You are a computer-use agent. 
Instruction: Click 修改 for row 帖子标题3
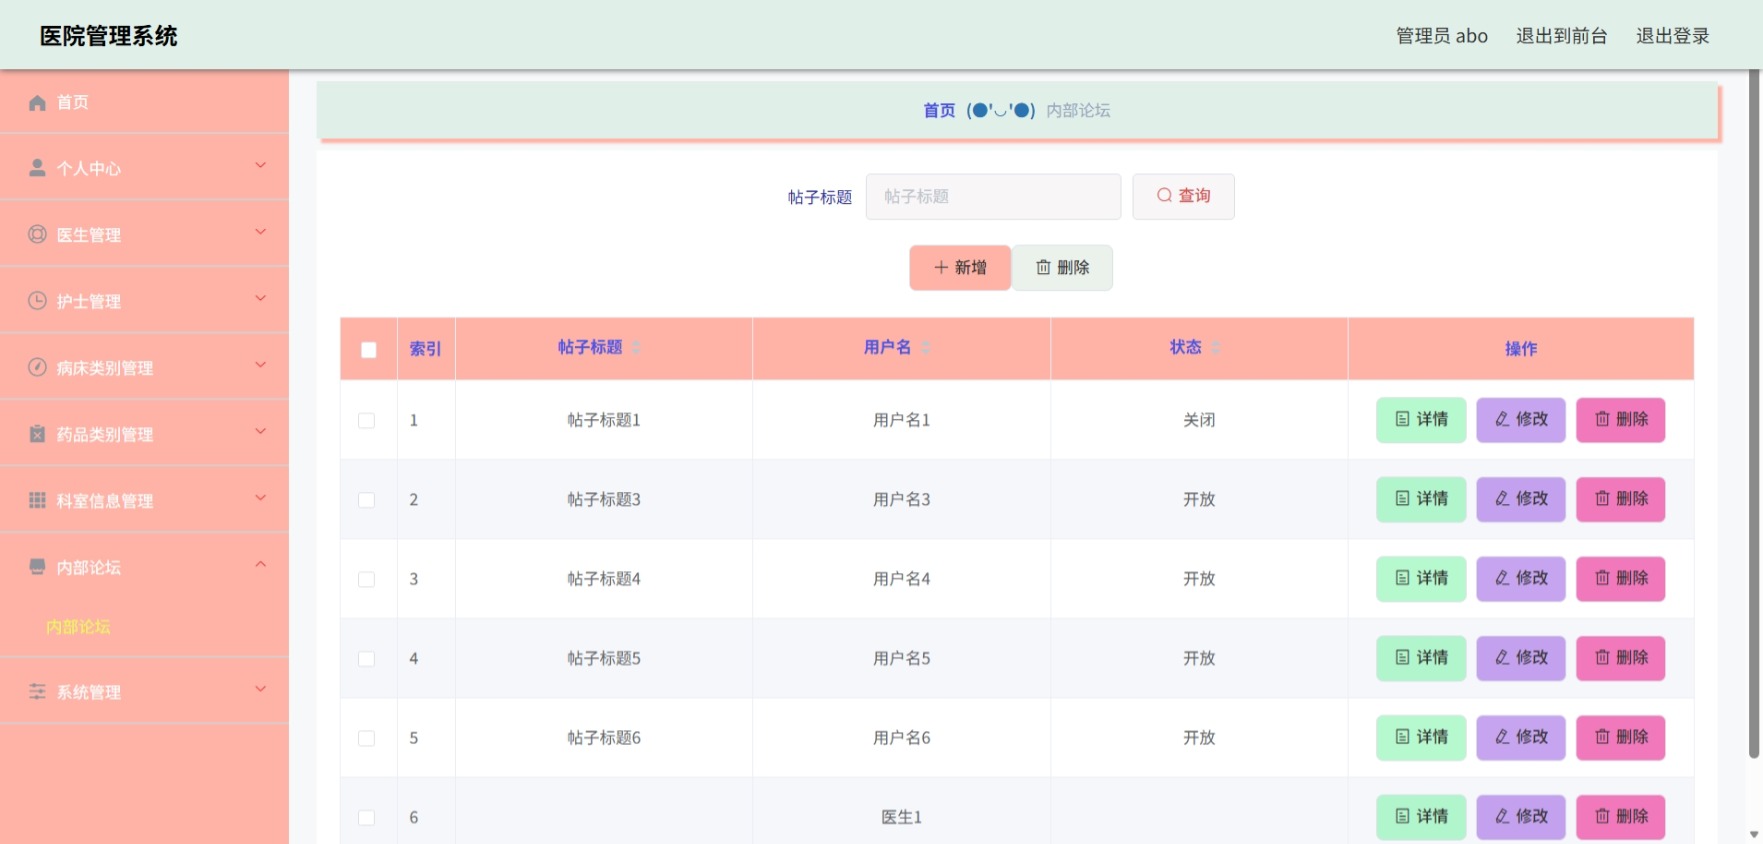click(1521, 499)
